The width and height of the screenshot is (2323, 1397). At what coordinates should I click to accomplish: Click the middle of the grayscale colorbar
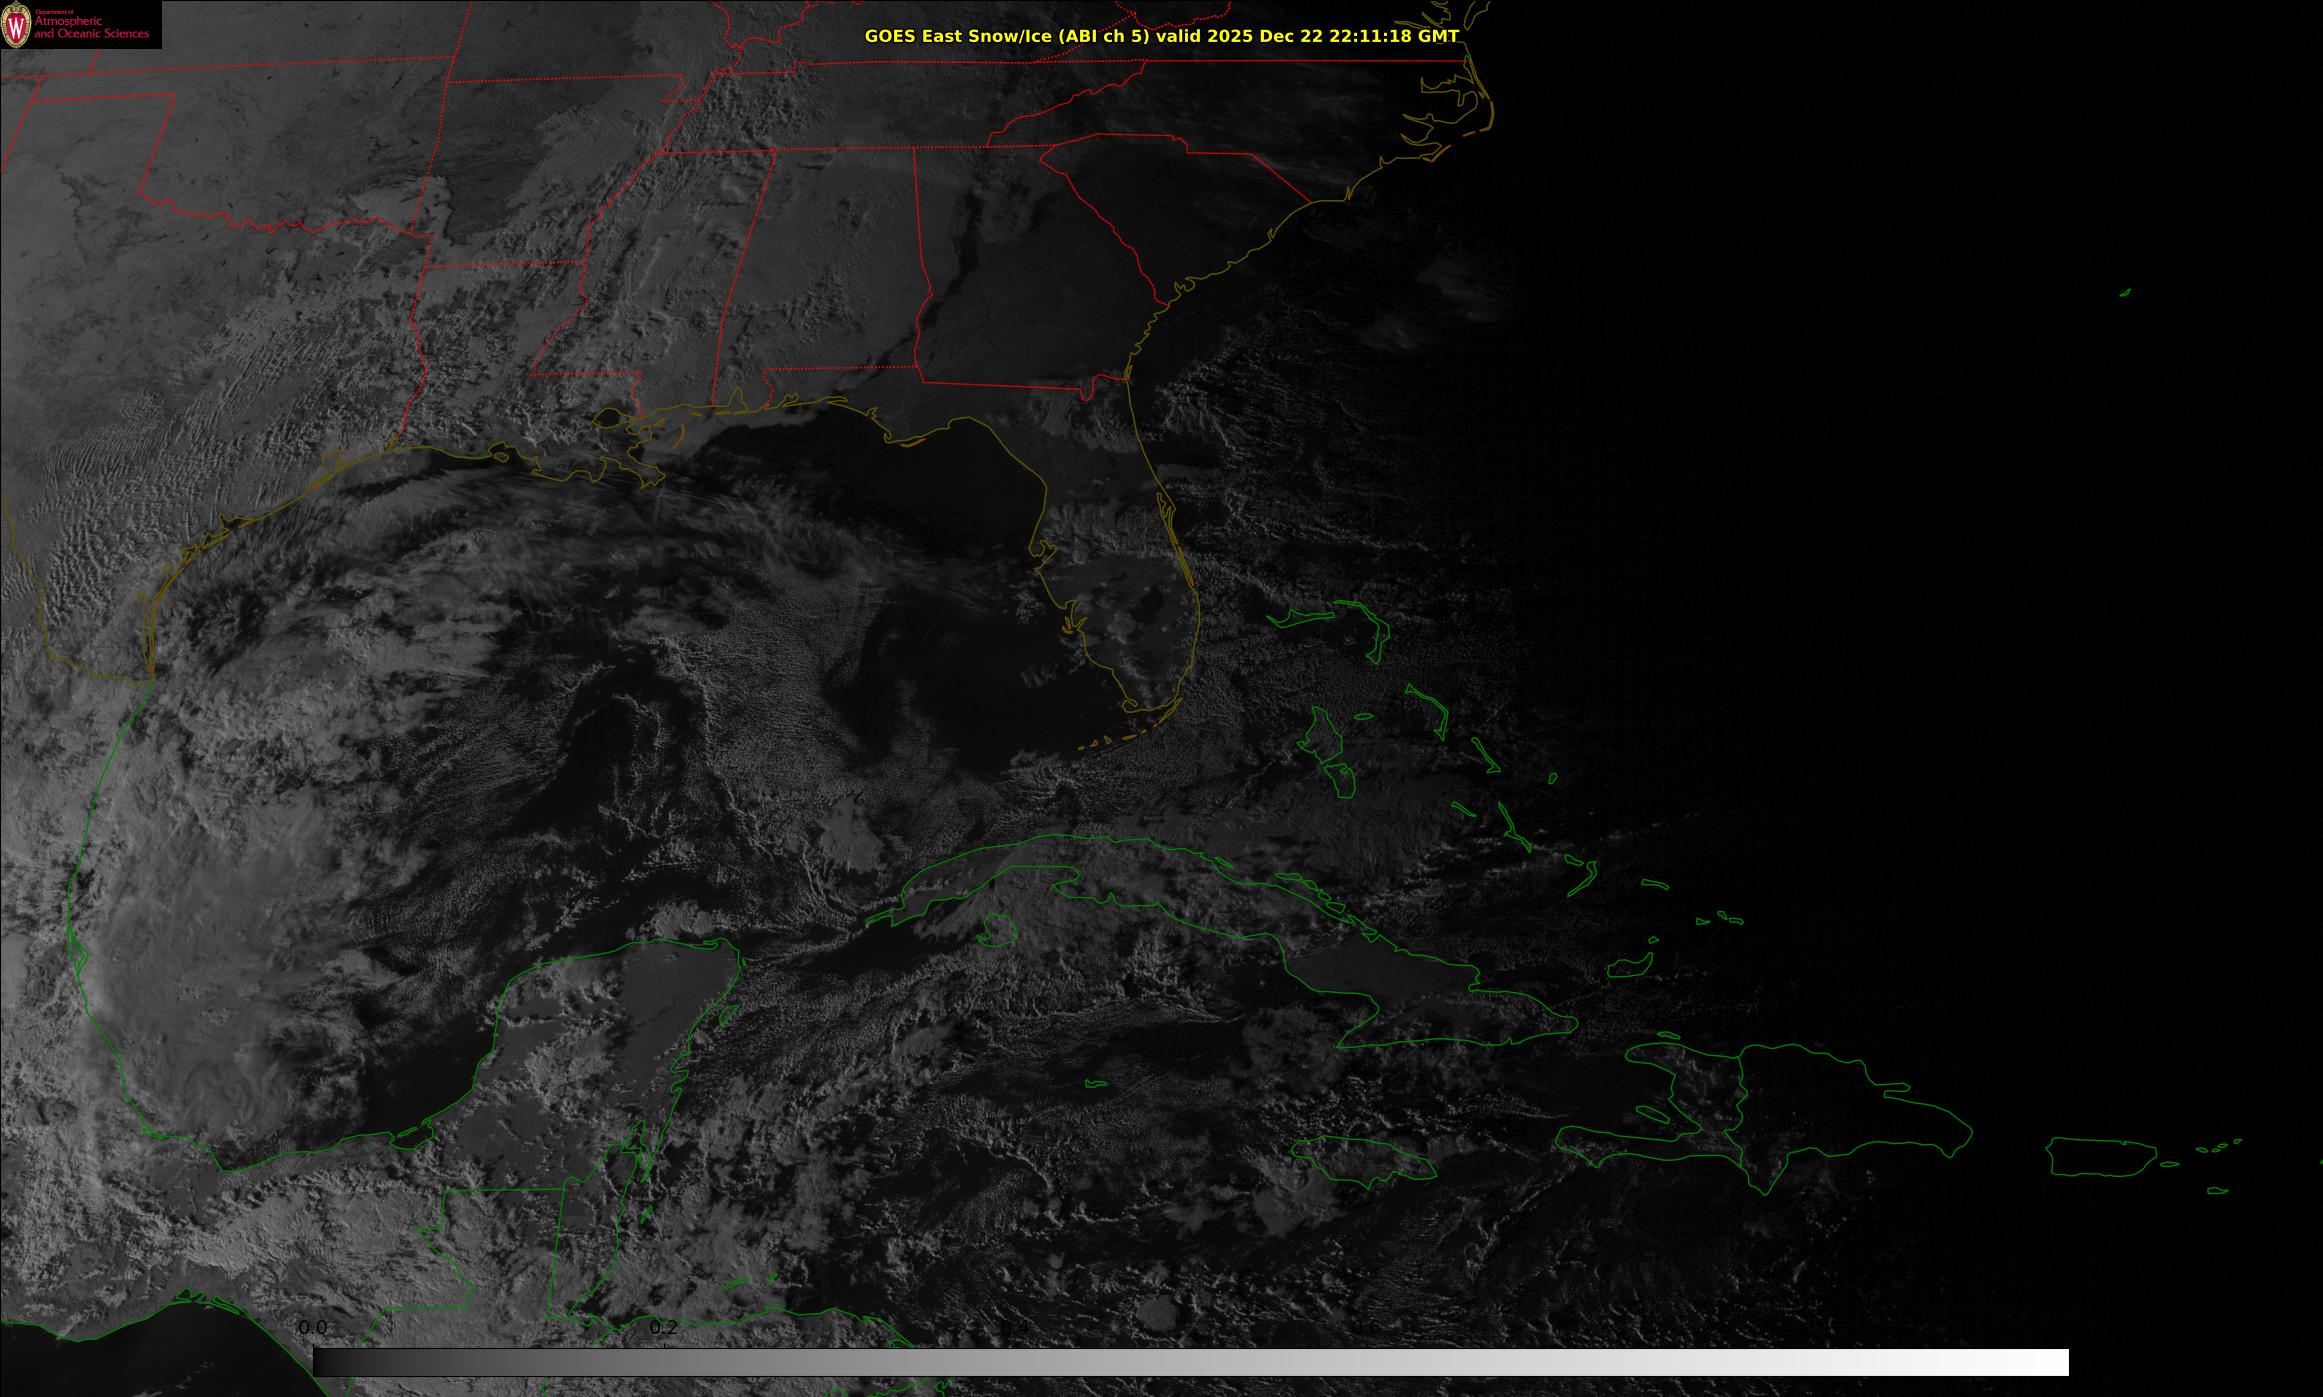coord(1190,1362)
